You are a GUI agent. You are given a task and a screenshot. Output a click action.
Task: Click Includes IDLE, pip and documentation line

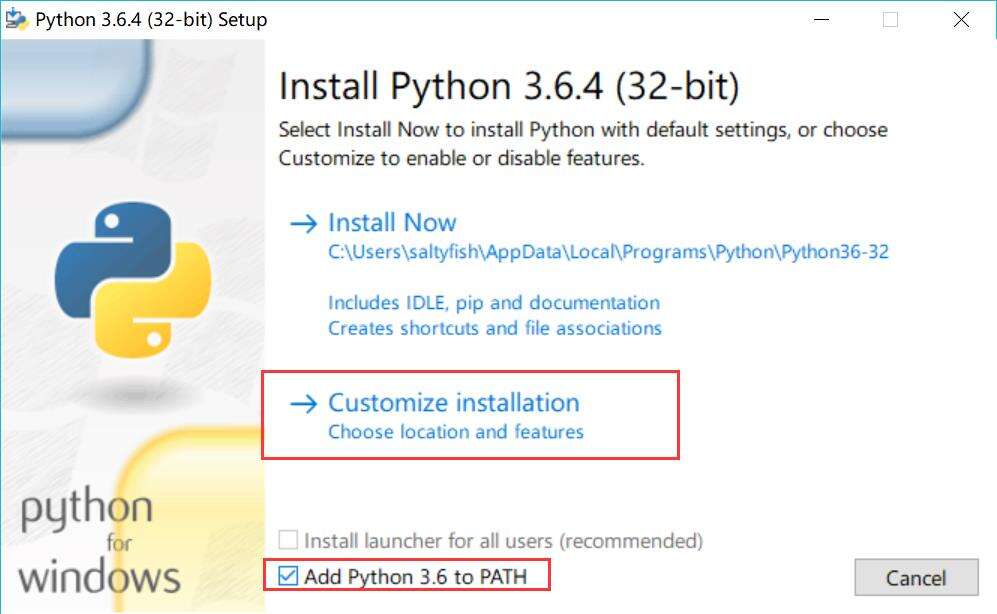coord(494,303)
